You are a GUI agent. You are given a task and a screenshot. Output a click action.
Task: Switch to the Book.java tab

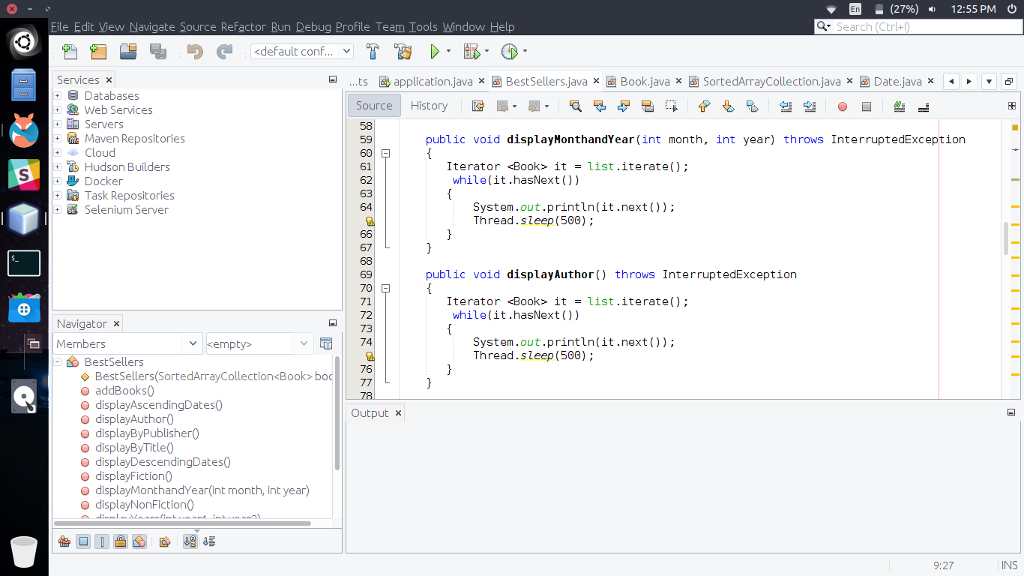click(644, 81)
